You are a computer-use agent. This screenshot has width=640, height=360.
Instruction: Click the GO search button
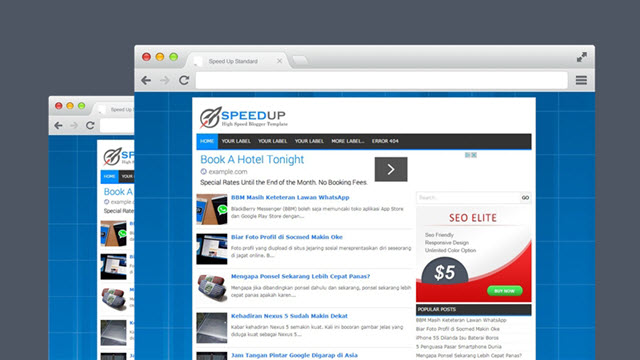(x=525, y=198)
